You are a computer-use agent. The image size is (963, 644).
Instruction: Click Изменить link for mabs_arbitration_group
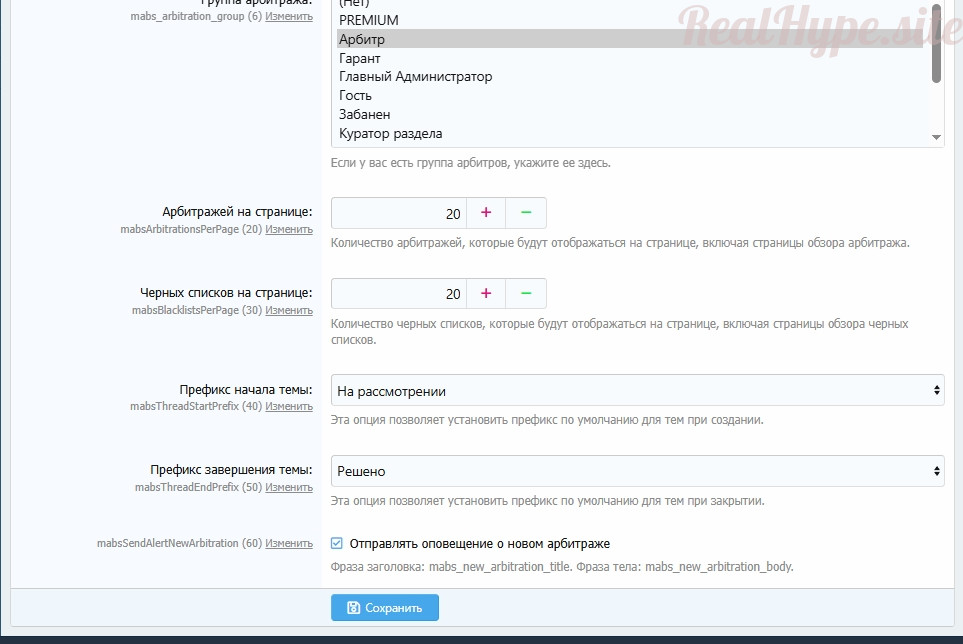point(289,17)
